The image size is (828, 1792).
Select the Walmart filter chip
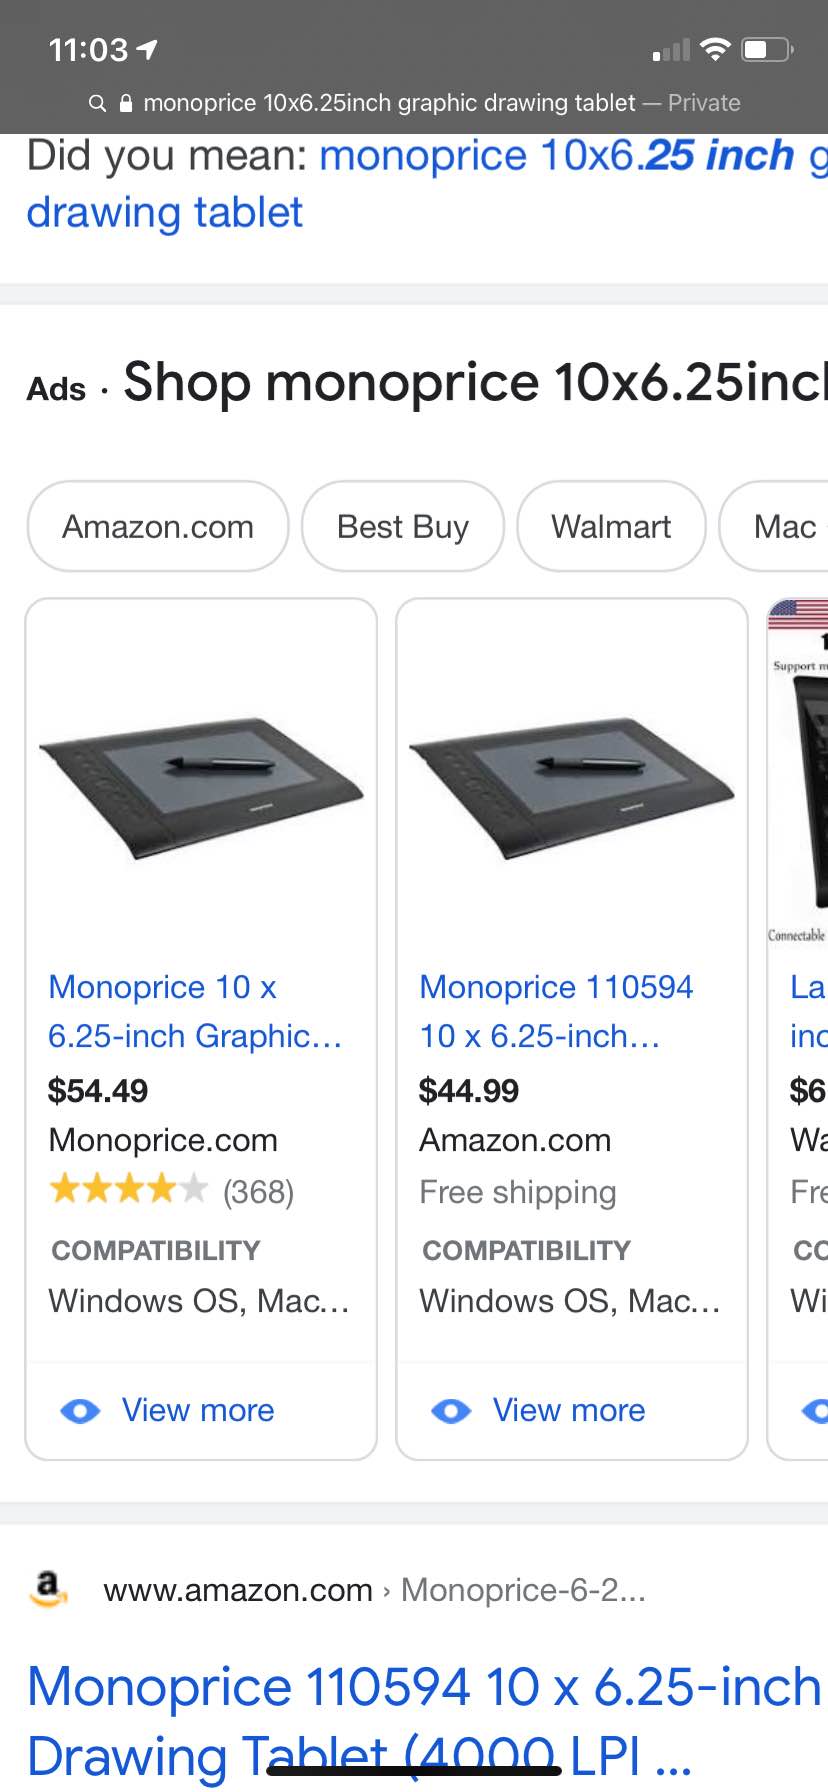(x=611, y=526)
